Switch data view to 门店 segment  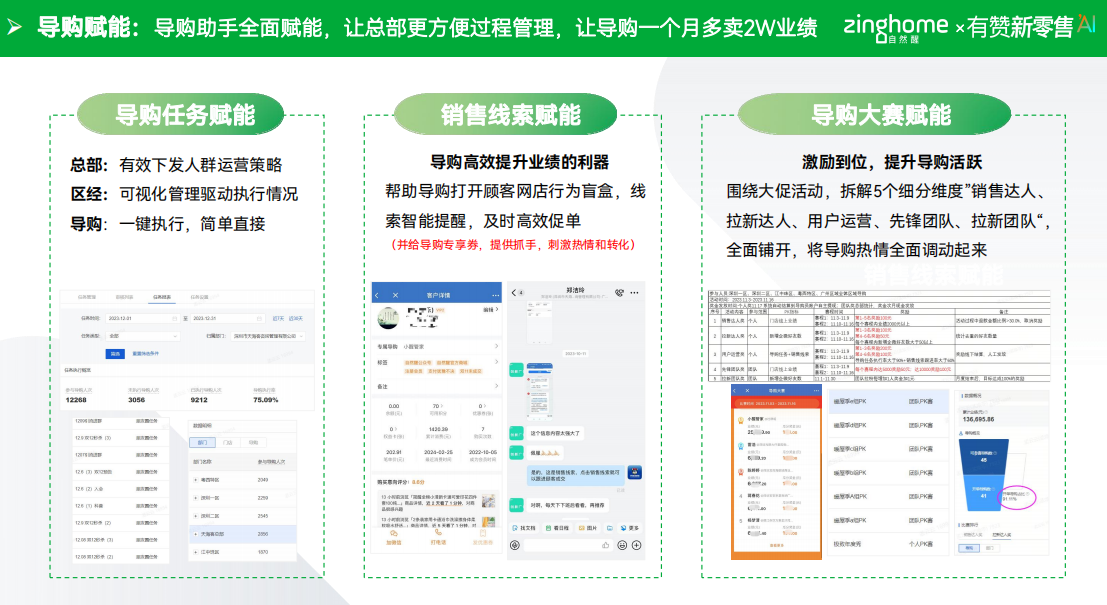[x=227, y=442]
